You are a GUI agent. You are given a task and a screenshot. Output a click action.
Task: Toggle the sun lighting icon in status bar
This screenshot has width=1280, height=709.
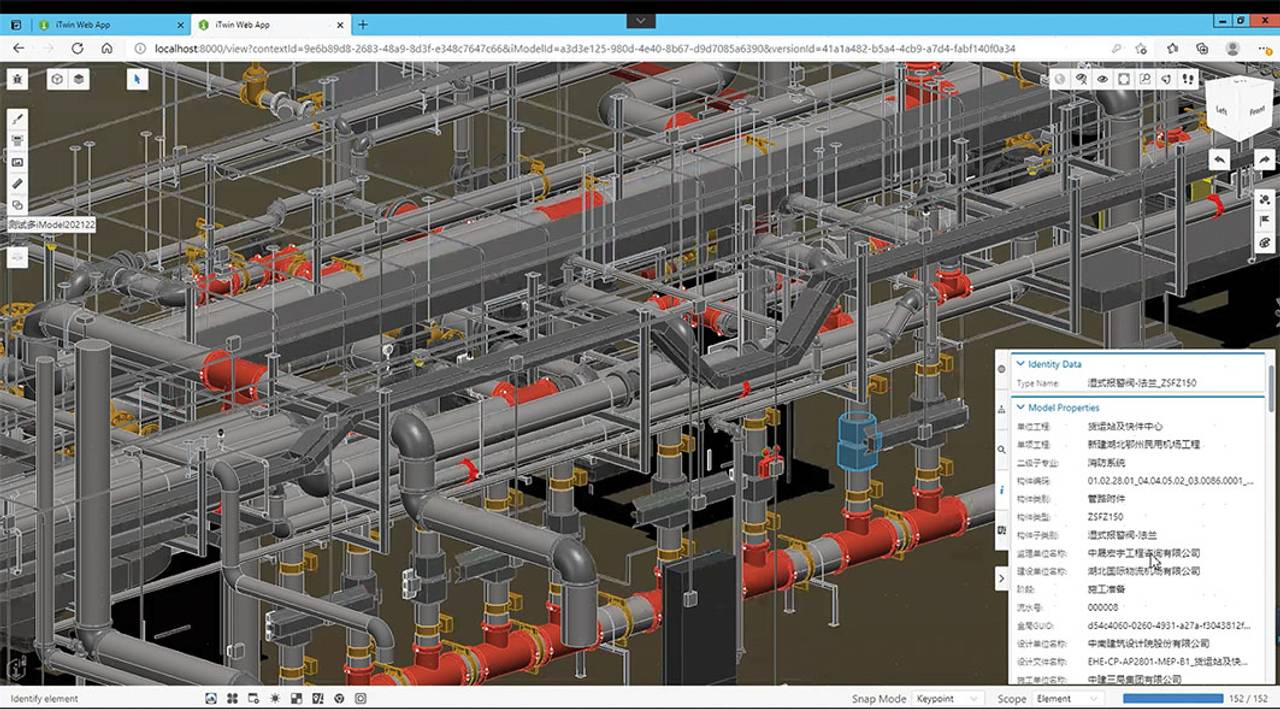[275, 699]
